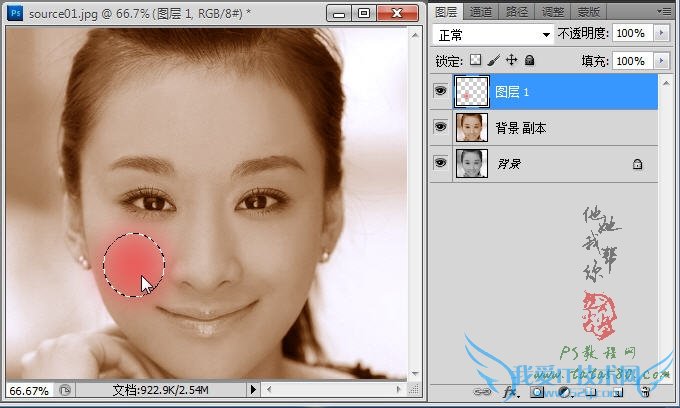Switch to the 调整 tab
The image size is (680, 408).
(552, 12)
